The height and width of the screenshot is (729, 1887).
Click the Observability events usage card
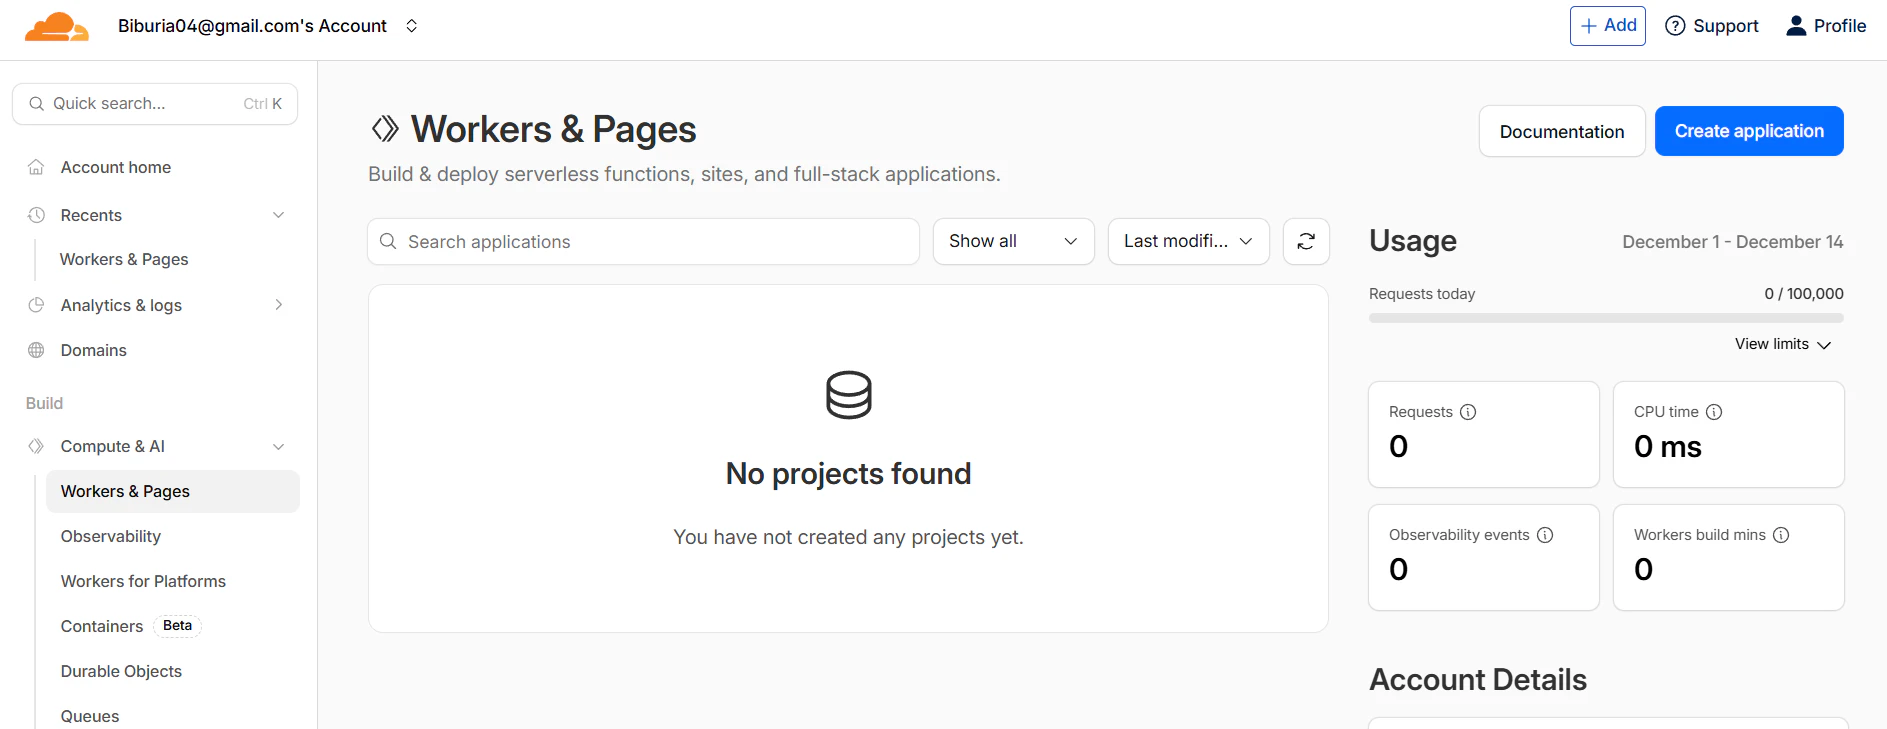(1484, 557)
